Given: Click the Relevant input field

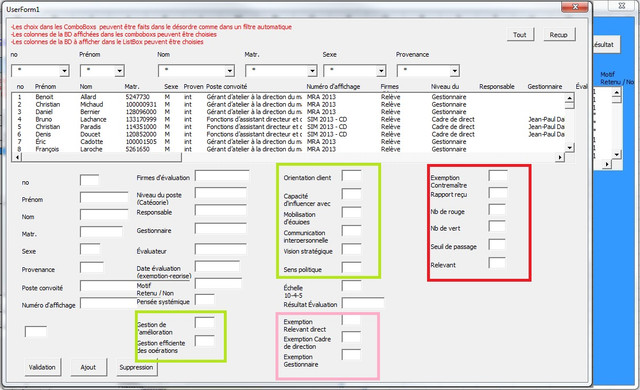Looking at the screenshot, I should [x=498, y=262].
